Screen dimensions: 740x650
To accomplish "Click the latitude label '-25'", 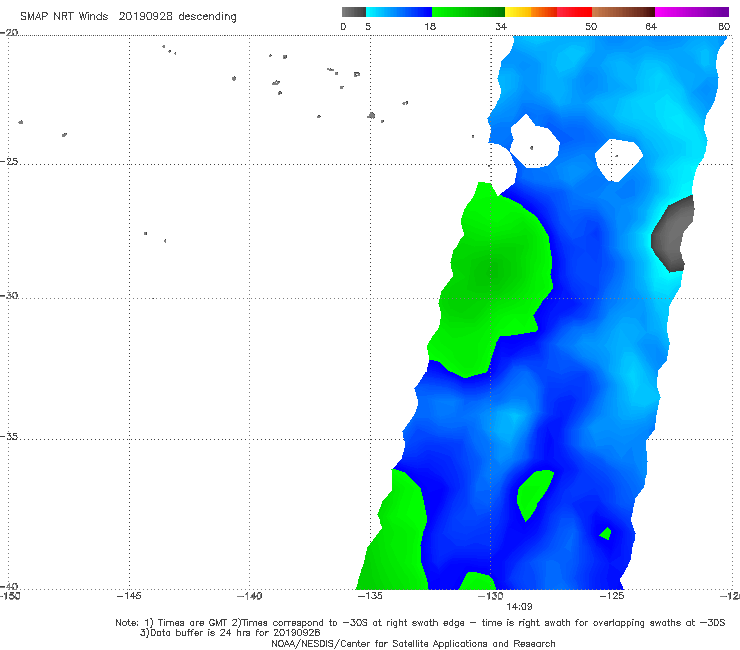I will [9, 161].
